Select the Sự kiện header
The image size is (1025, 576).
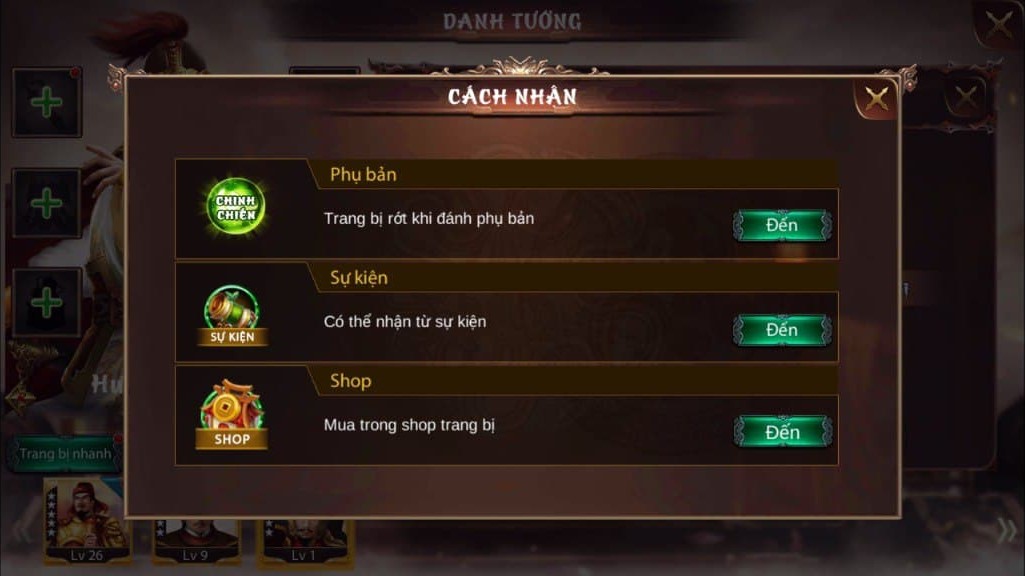[x=359, y=278]
